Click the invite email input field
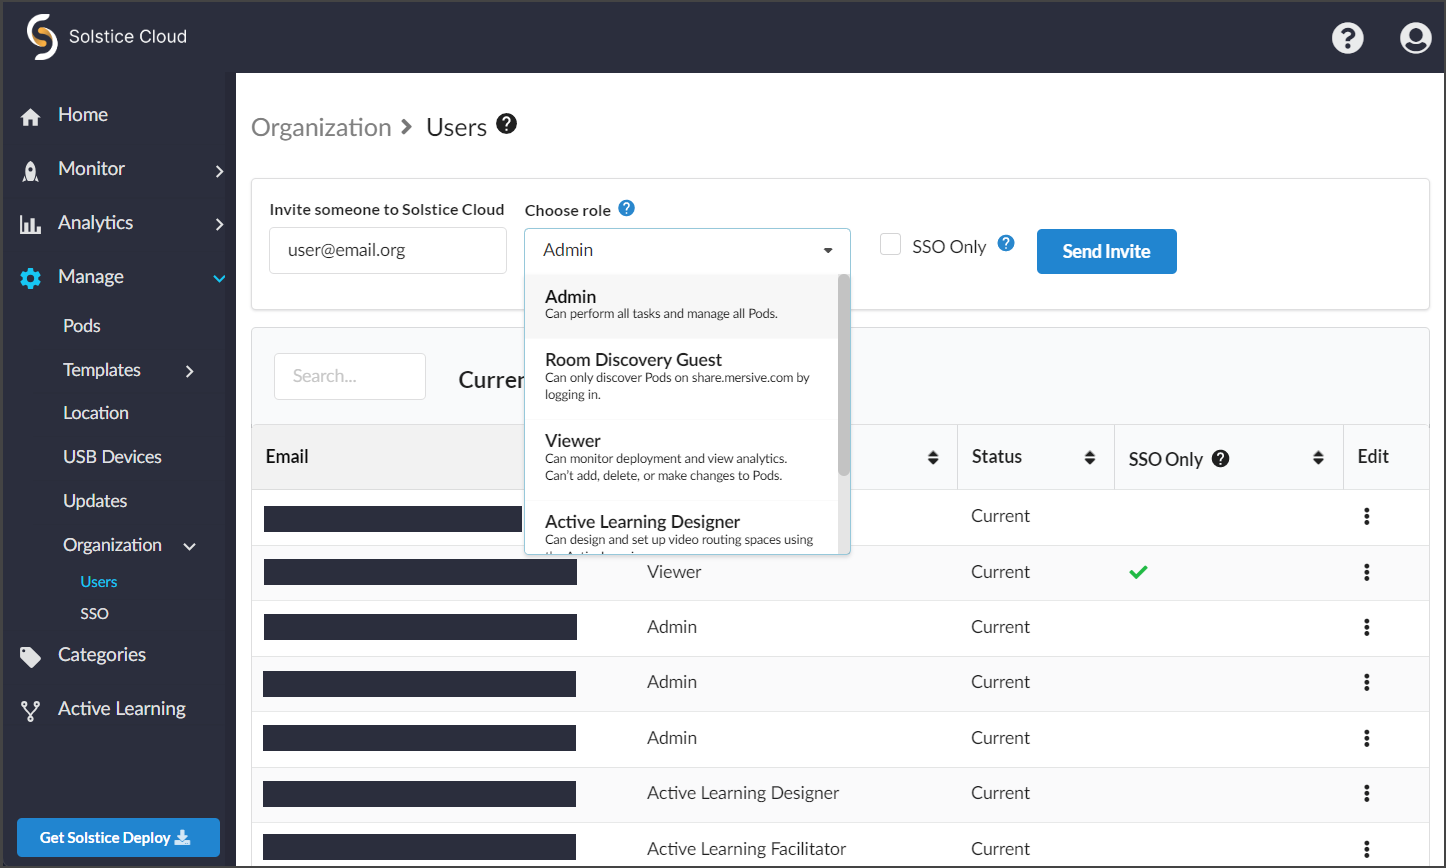 point(388,250)
